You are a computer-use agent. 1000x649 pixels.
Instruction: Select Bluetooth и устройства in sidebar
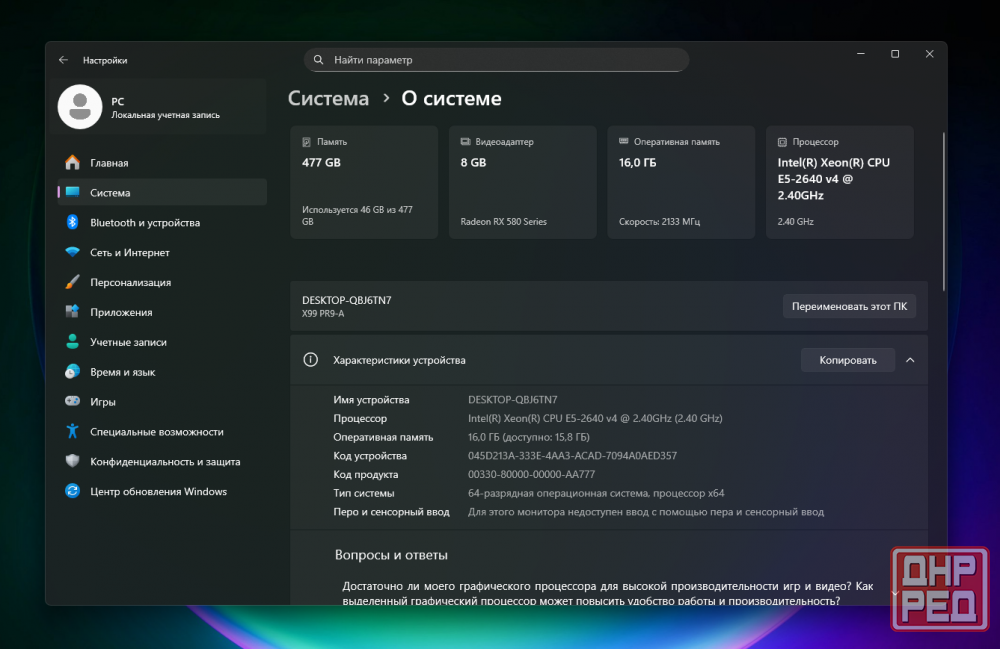click(x=162, y=222)
